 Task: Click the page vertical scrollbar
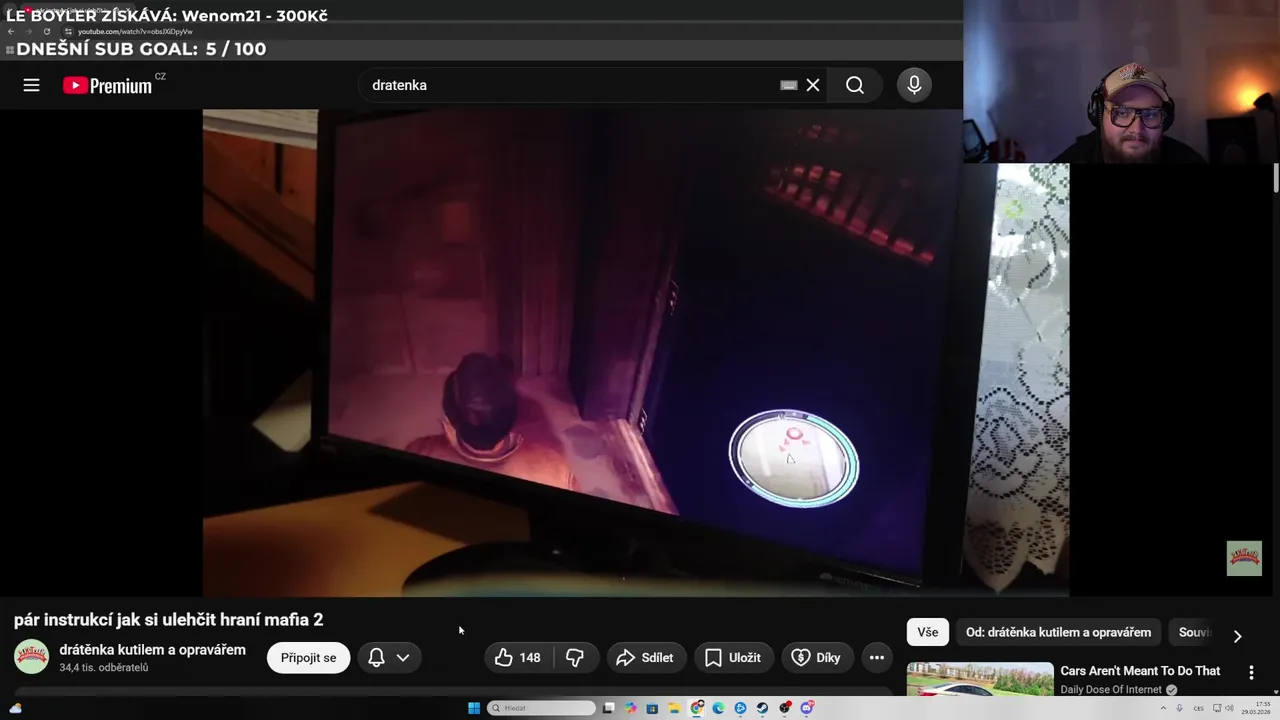point(1275,180)
